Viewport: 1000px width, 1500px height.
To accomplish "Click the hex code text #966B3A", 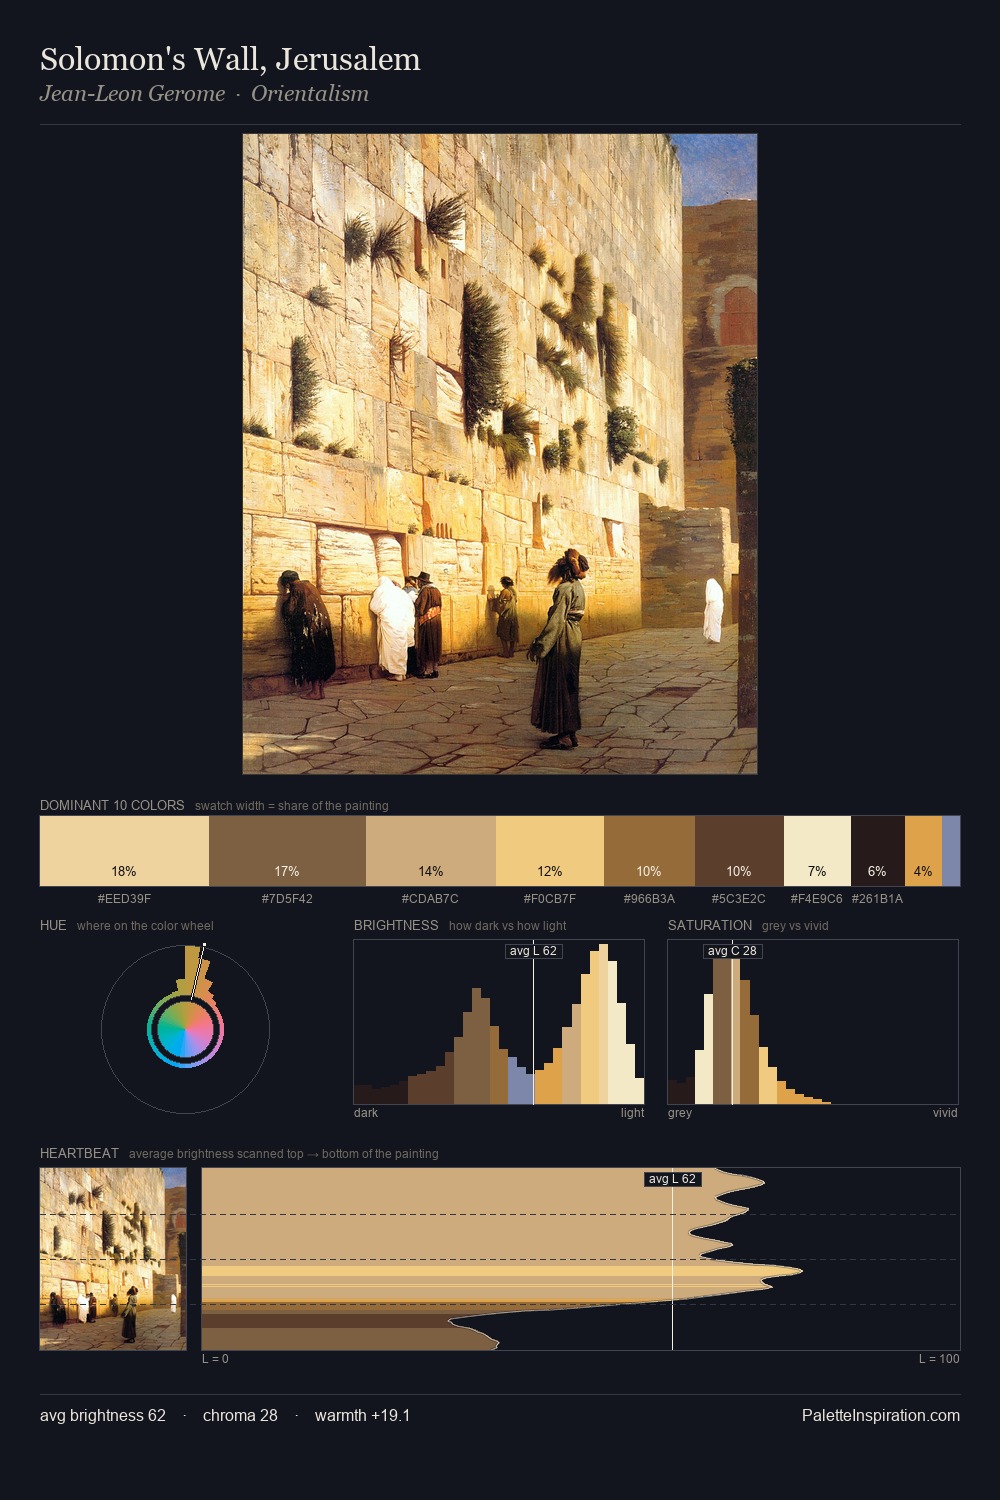I will coord(649,899).
